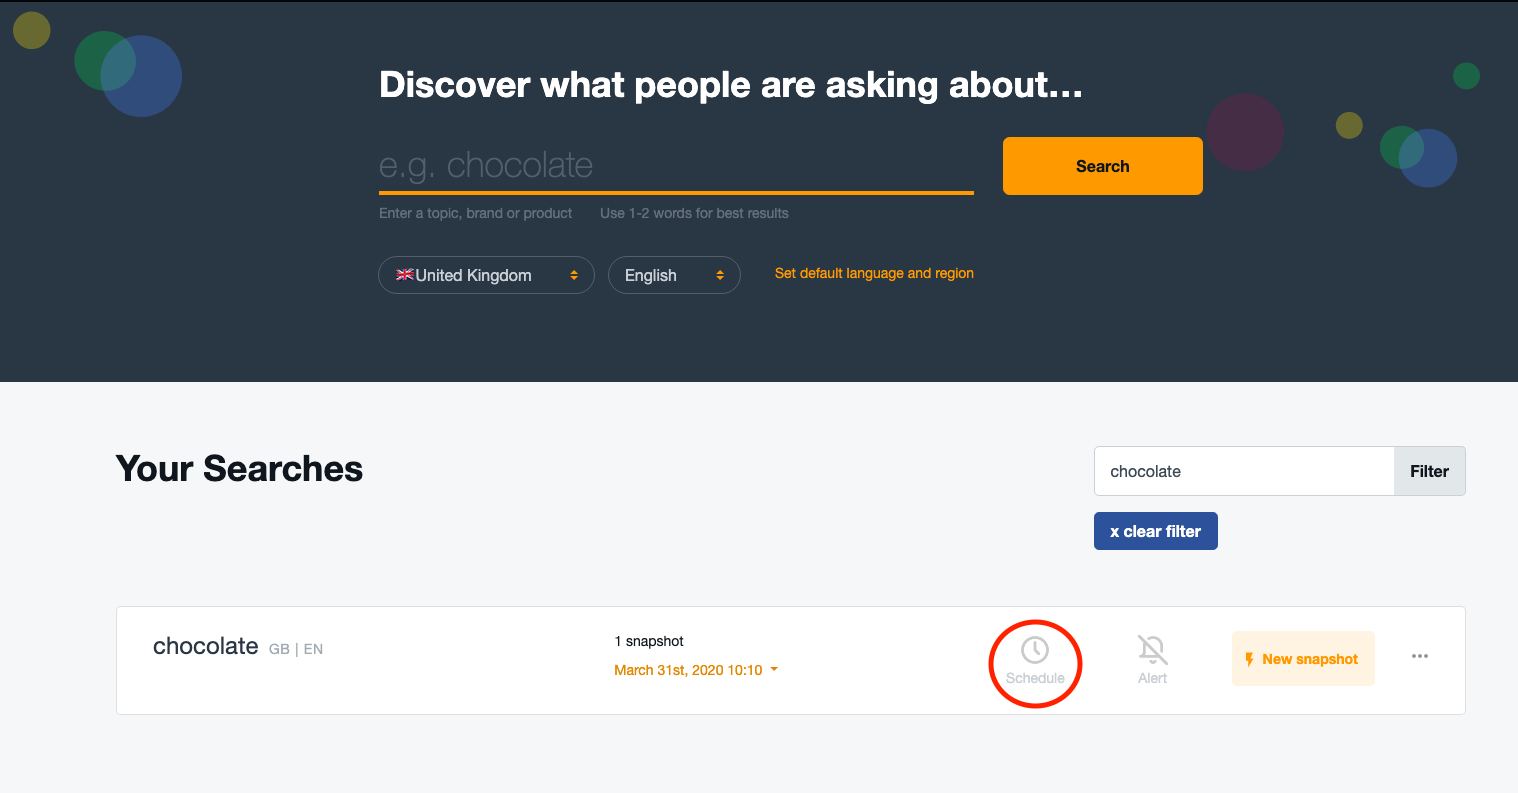Viewport: 1518px width, 793px height.
Task: Click the lightning bolt on New snapshot
Action: click(1248, 658)
